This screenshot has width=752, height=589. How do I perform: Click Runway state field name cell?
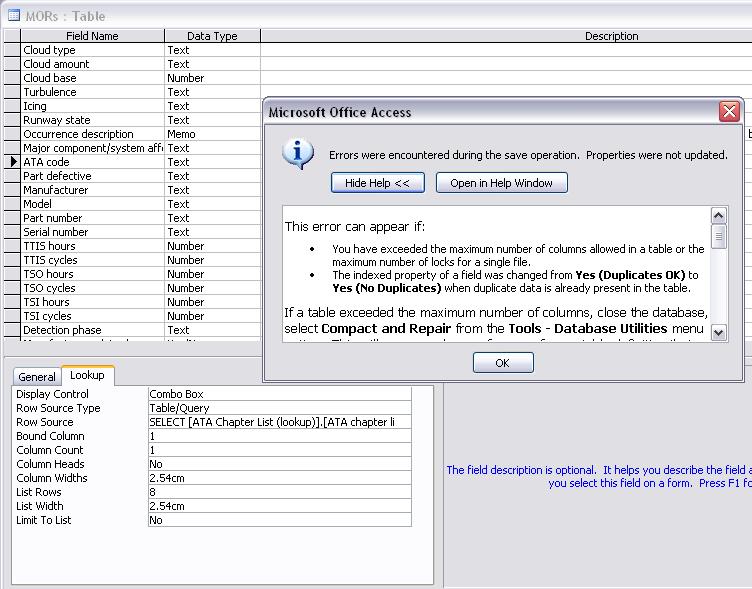93,120
